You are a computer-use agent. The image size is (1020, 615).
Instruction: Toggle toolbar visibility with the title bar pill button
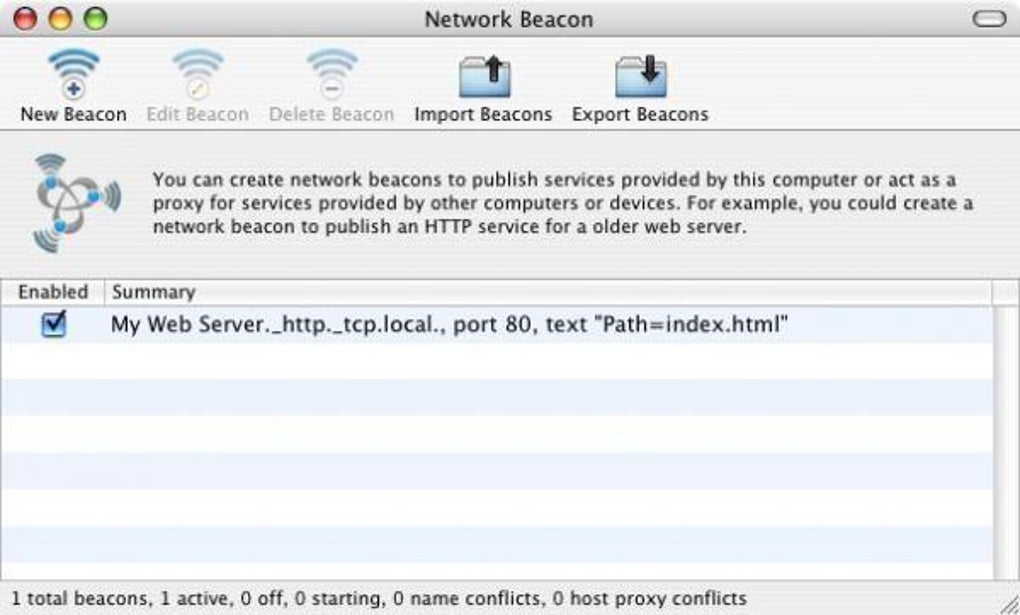point(989,19)
